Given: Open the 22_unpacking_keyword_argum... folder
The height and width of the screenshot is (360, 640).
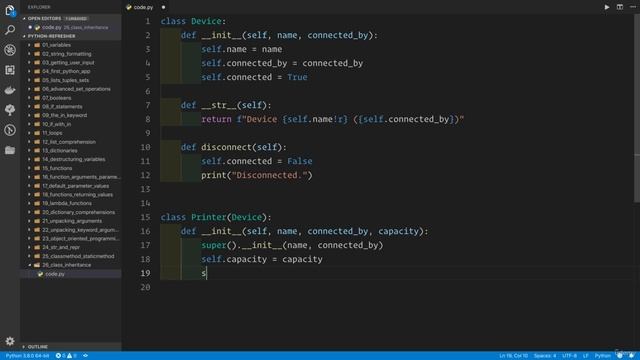Looking at the screenshot, I should click(x=71, y=230).
